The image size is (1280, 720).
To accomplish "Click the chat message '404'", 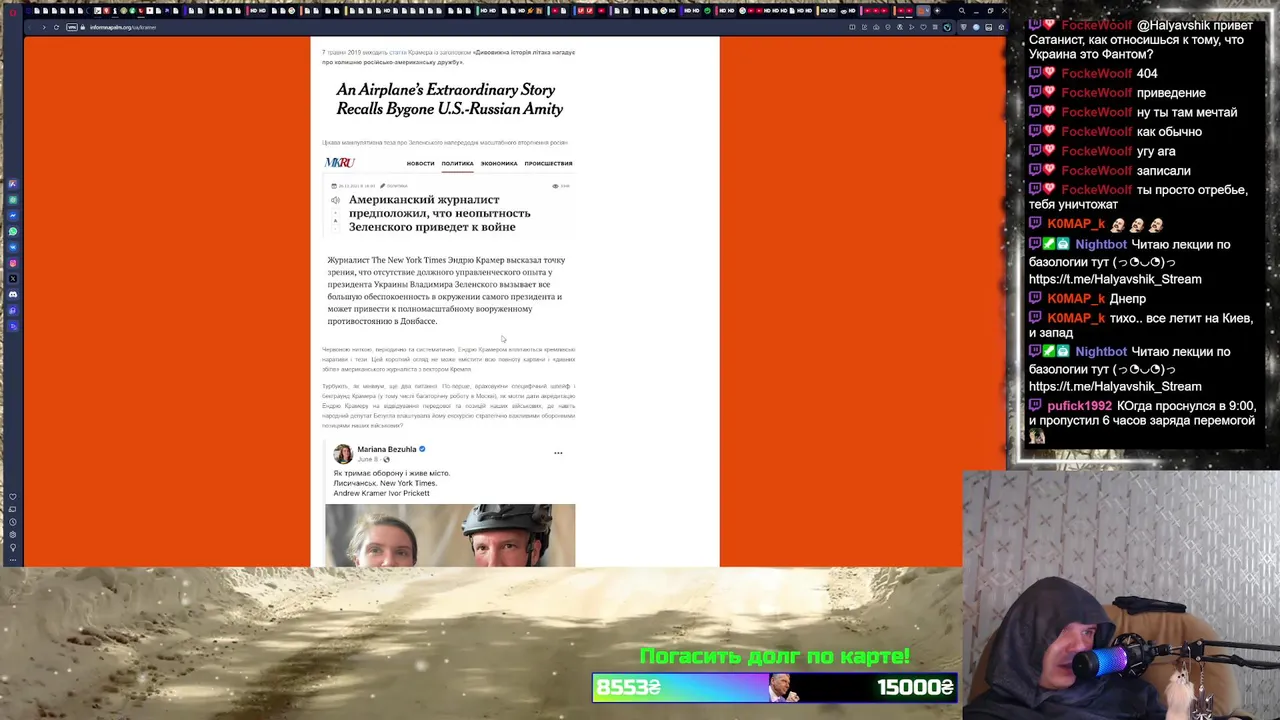I will pyautogui.click(x=1147, y=73).
